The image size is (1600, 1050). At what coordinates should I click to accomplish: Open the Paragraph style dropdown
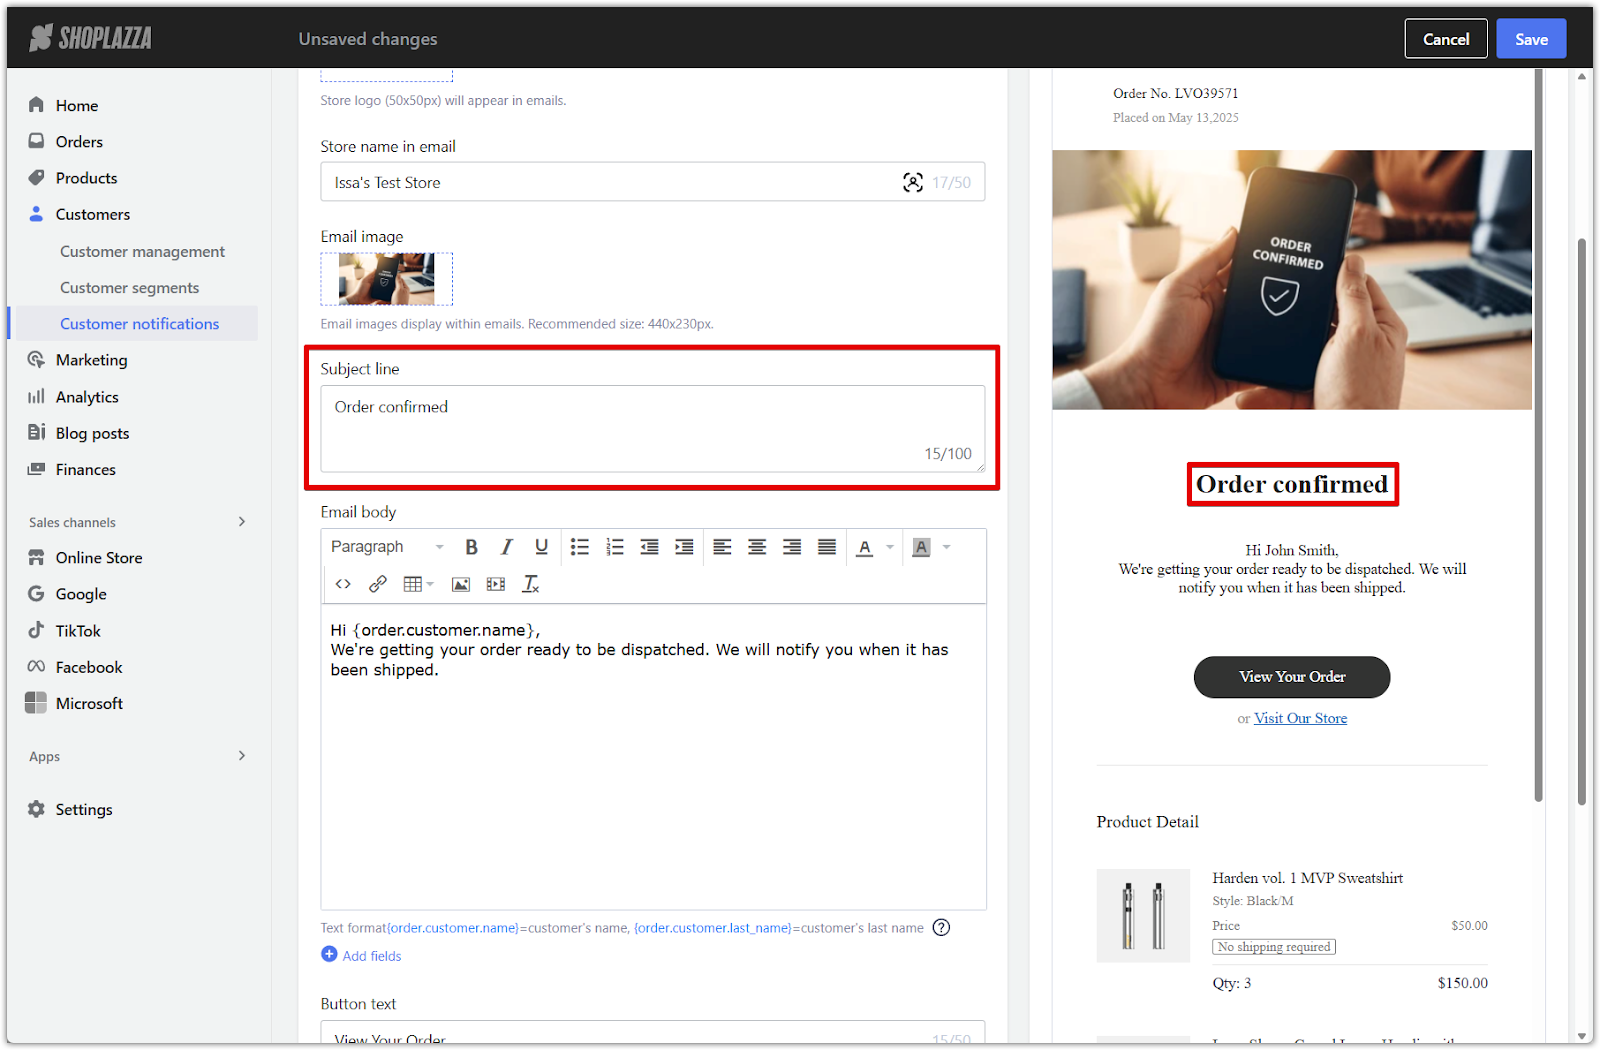[x=387, y=547]
